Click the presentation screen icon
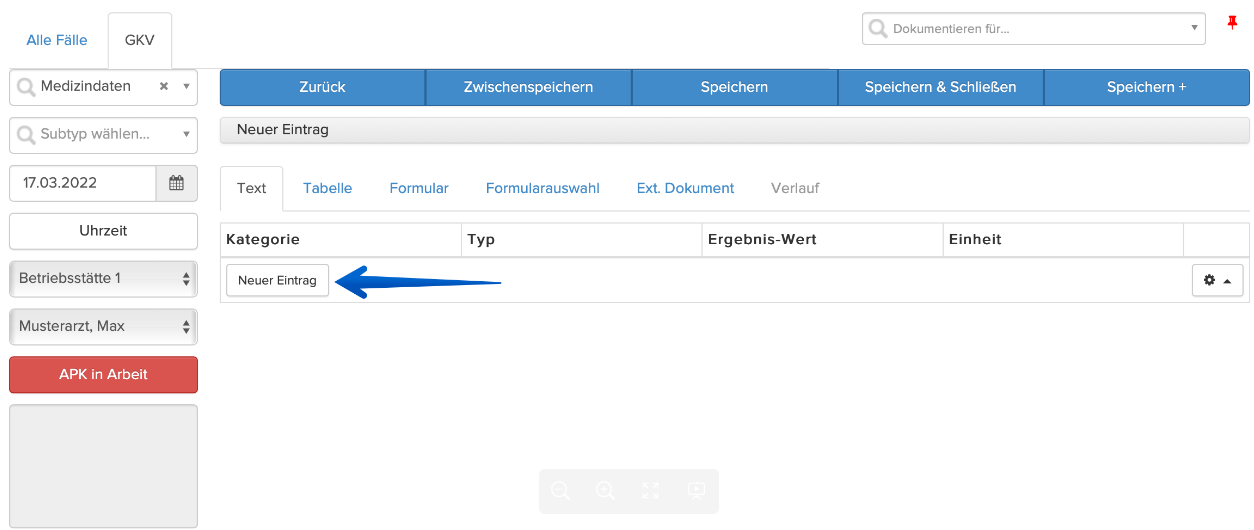 [x=697, y=491]
